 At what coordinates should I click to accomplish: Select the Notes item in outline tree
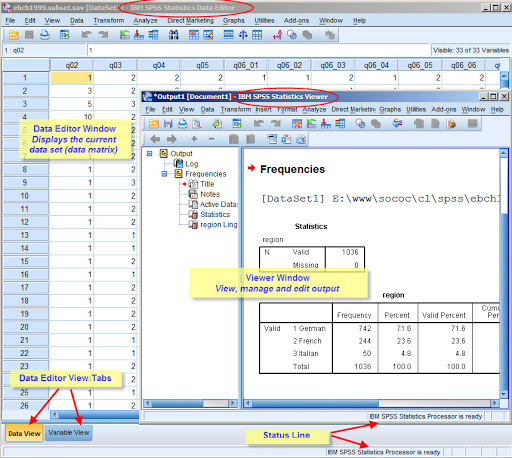click(x=210, y=194)
